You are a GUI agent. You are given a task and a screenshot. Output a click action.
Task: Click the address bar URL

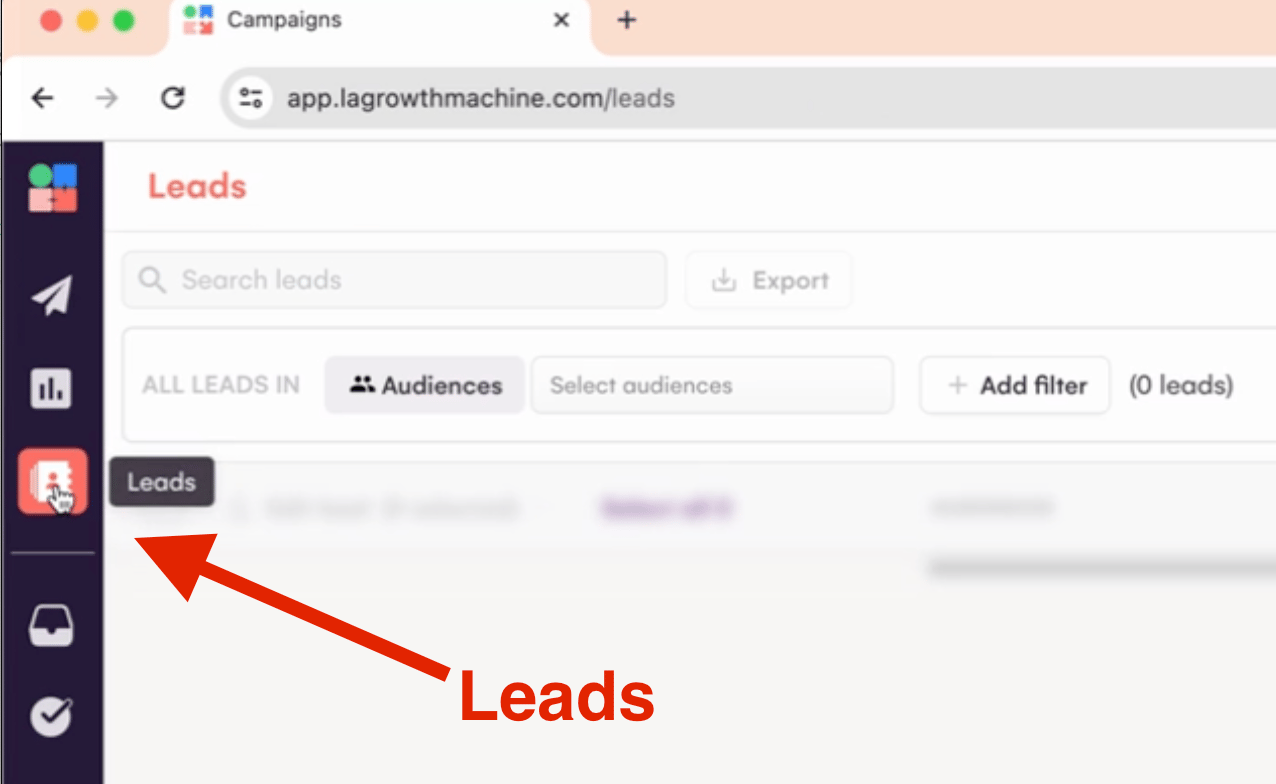[481, 99]
